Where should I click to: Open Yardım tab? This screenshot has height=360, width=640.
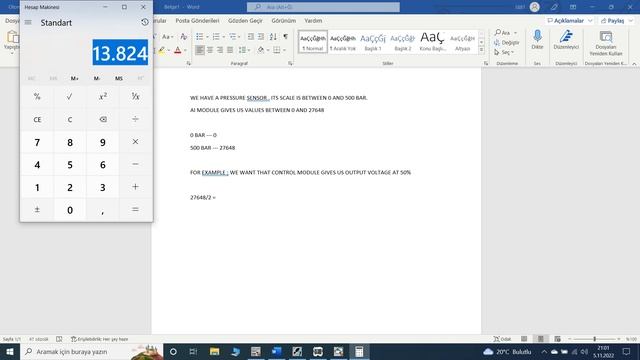point(313,20)
